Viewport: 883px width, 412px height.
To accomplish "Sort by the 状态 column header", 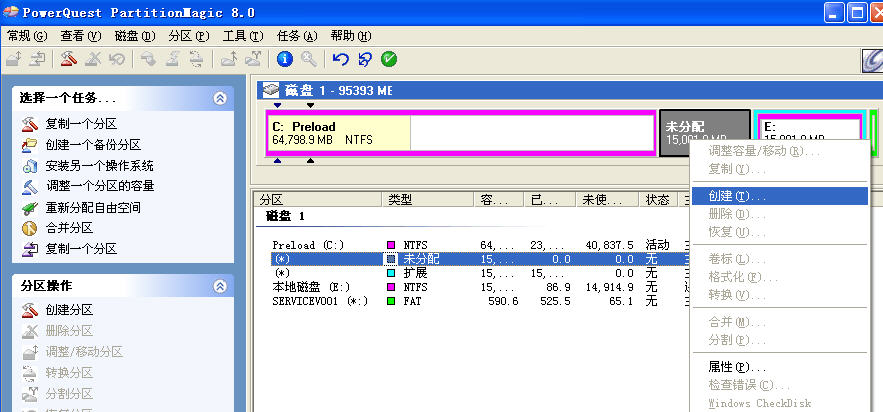I will point(658,199).
